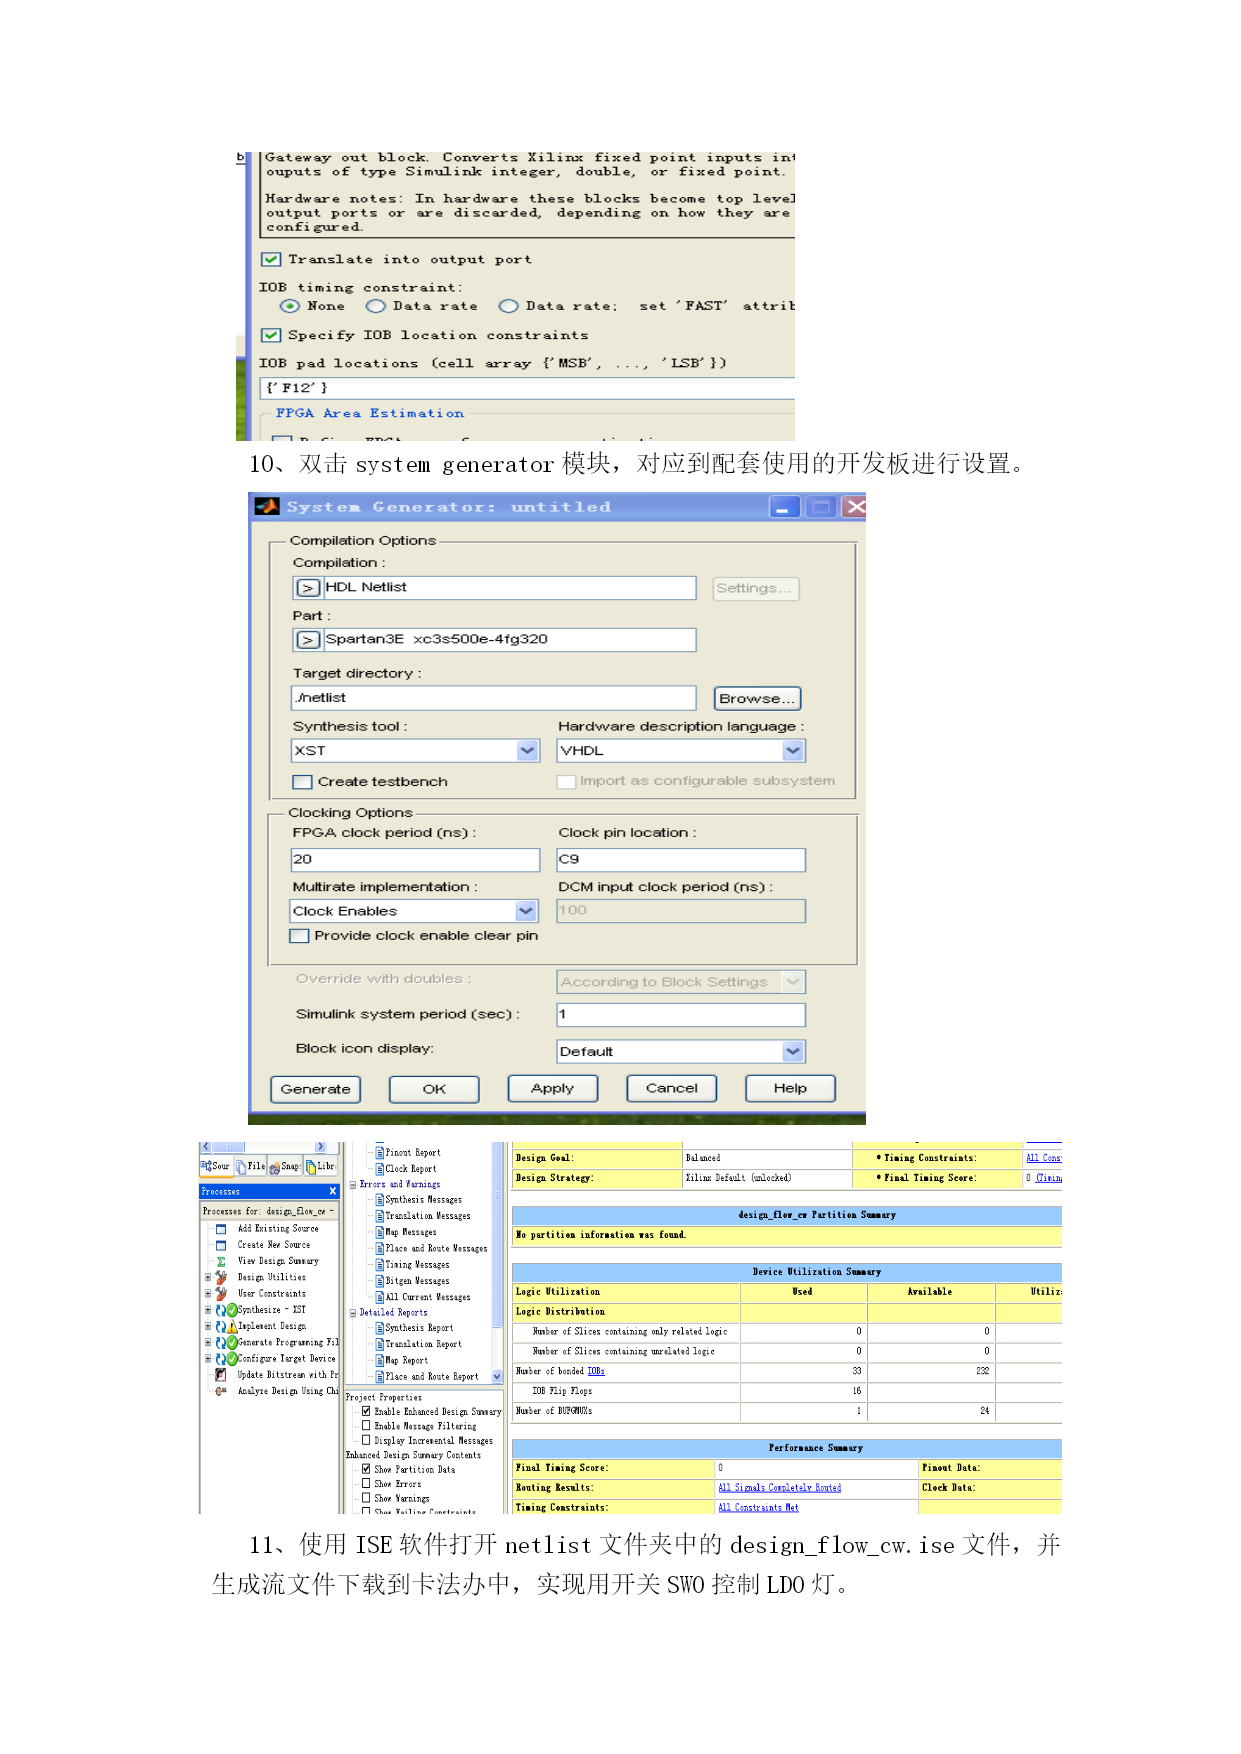Toggle Translate into output port checkbox
The width and height of the screenshot is (1241, 1754).
pos(271,259)
